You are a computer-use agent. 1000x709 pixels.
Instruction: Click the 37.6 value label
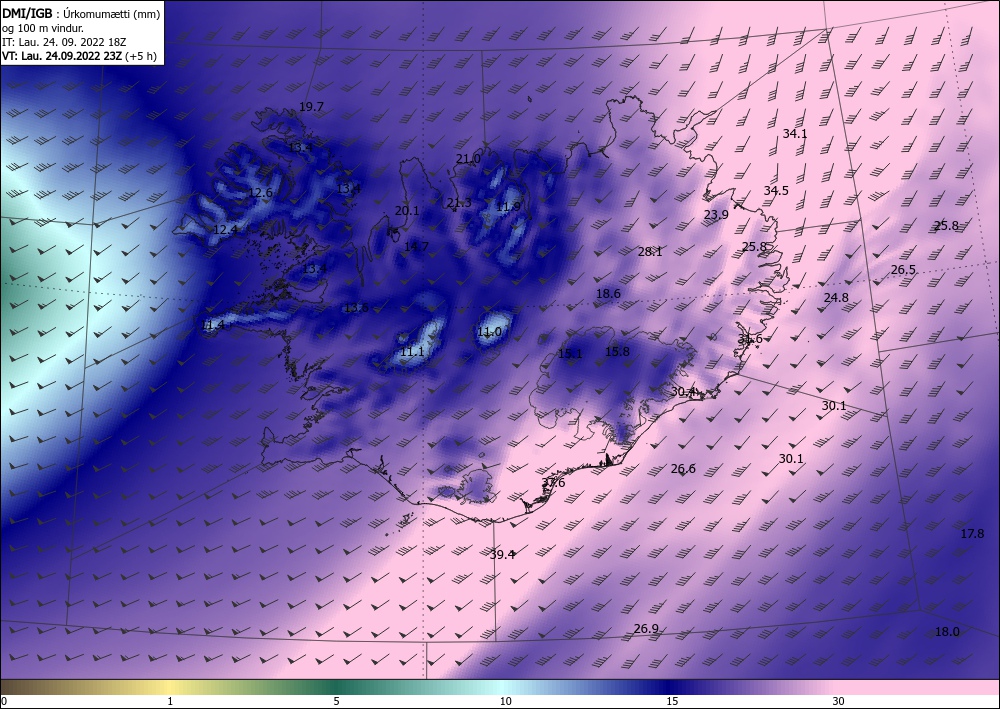pyautogui.click(x=553, y=483)
